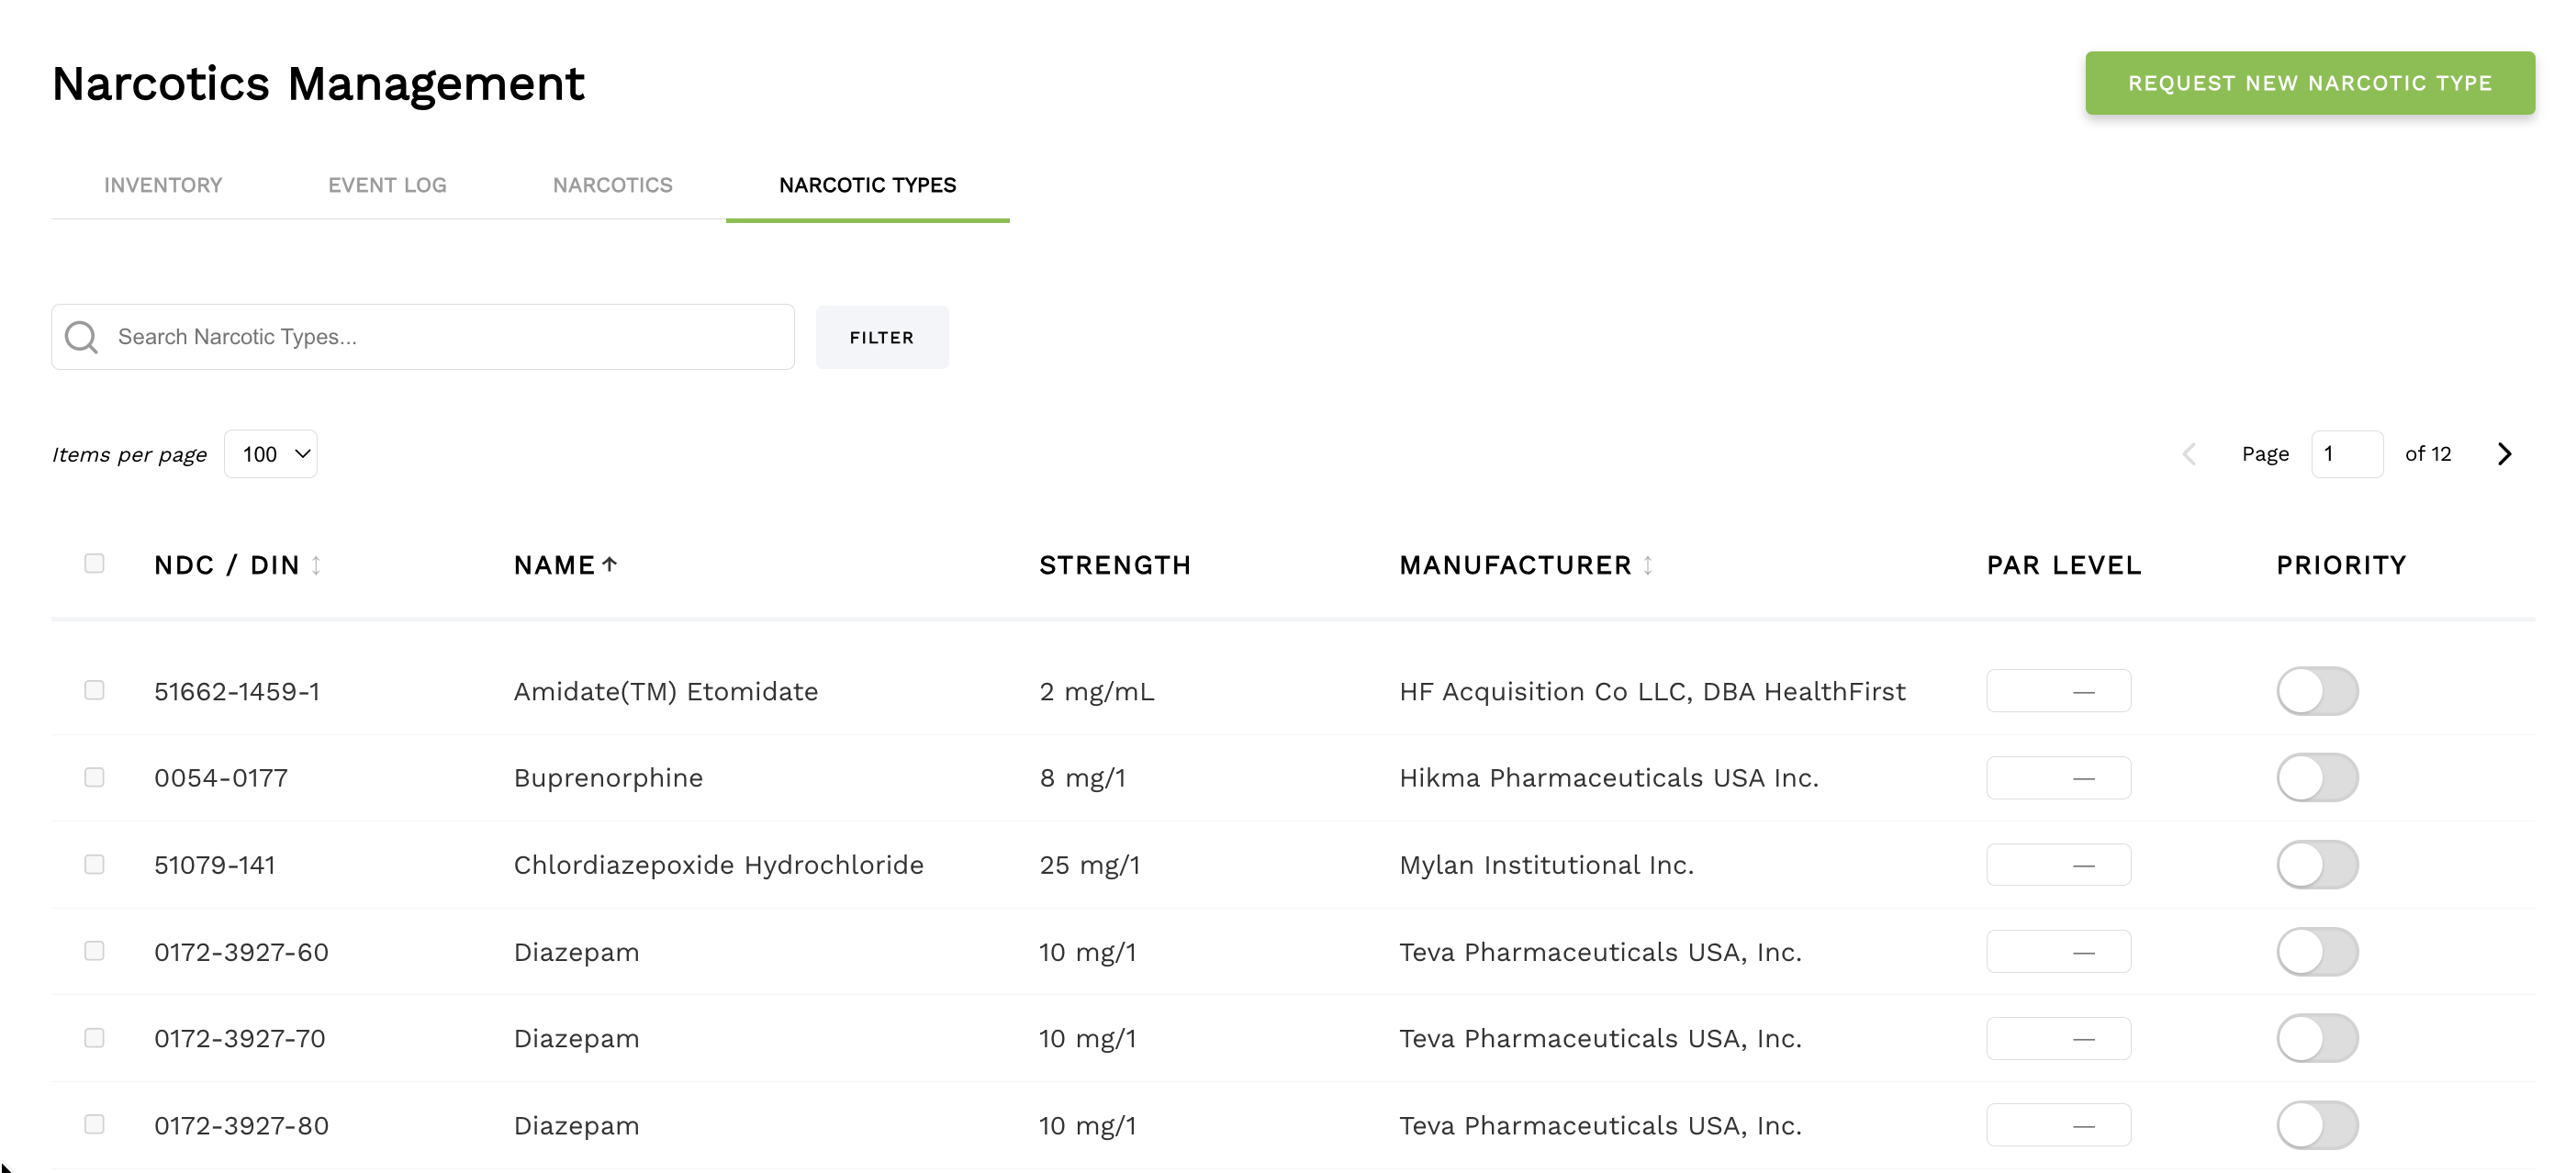Image resolution: width=2576 pixels, height=1173 pixels.
Task: Click NDC value 0054-0177
Action: coord(221,778)
